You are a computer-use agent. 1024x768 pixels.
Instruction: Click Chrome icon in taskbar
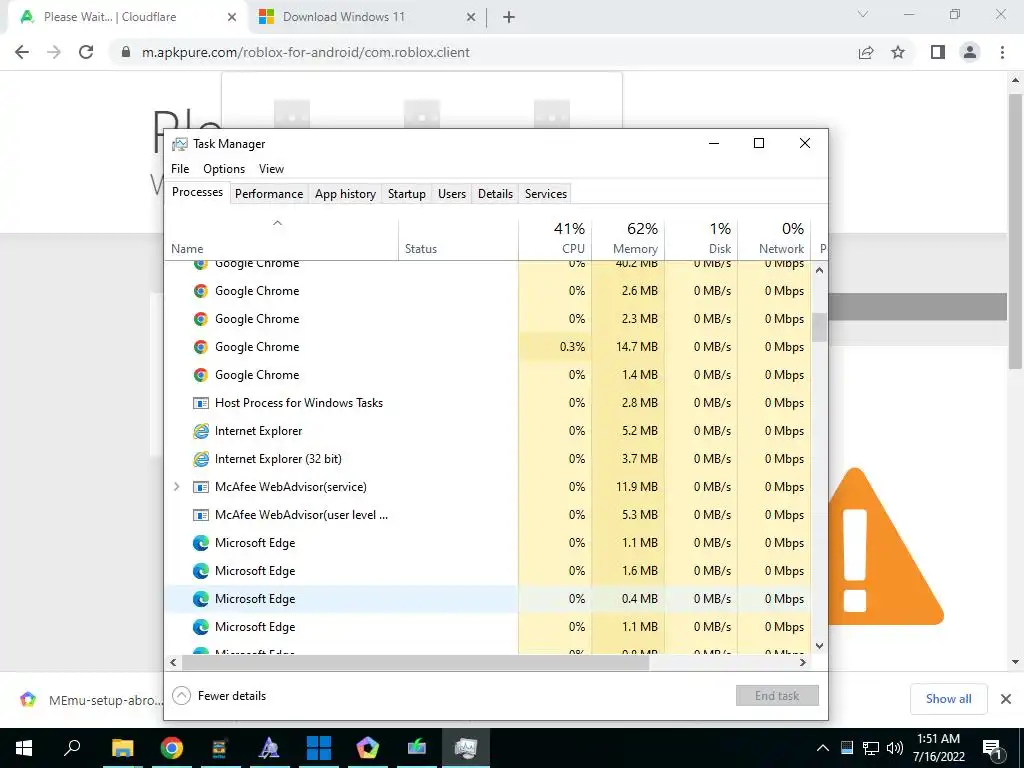[x=172, y=748]
